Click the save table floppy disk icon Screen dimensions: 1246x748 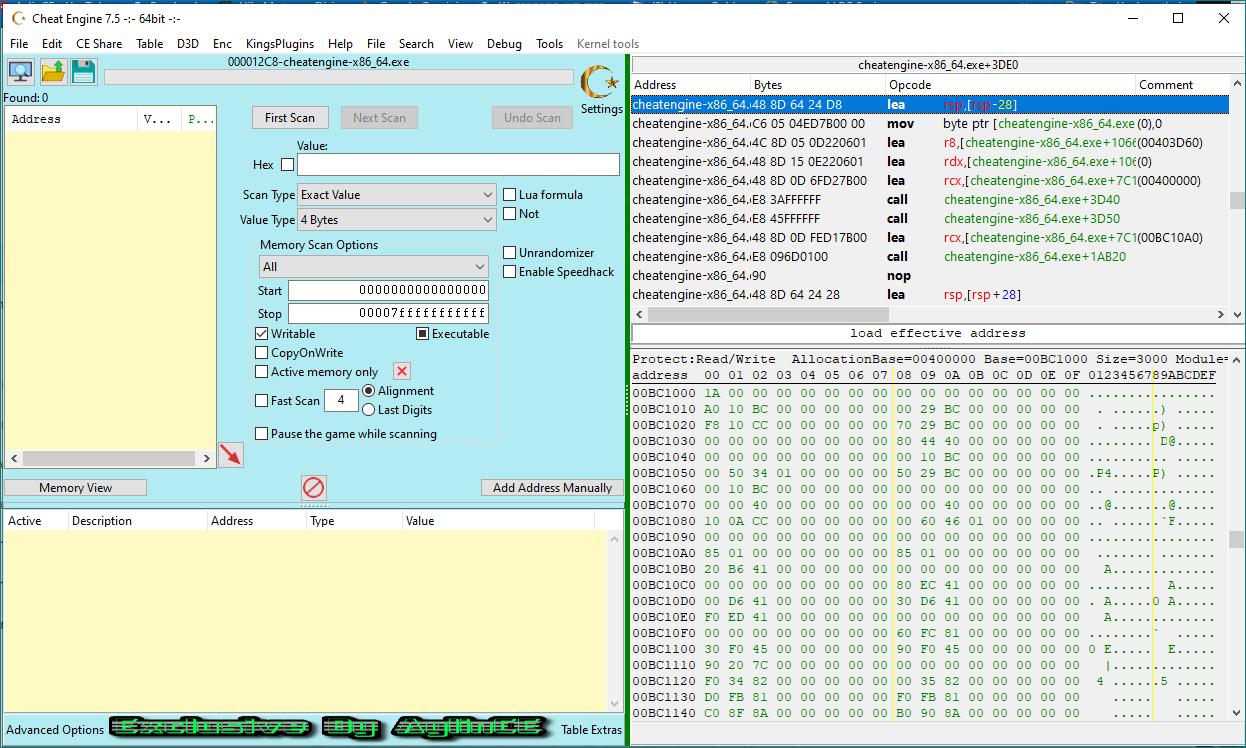[84, 72]
